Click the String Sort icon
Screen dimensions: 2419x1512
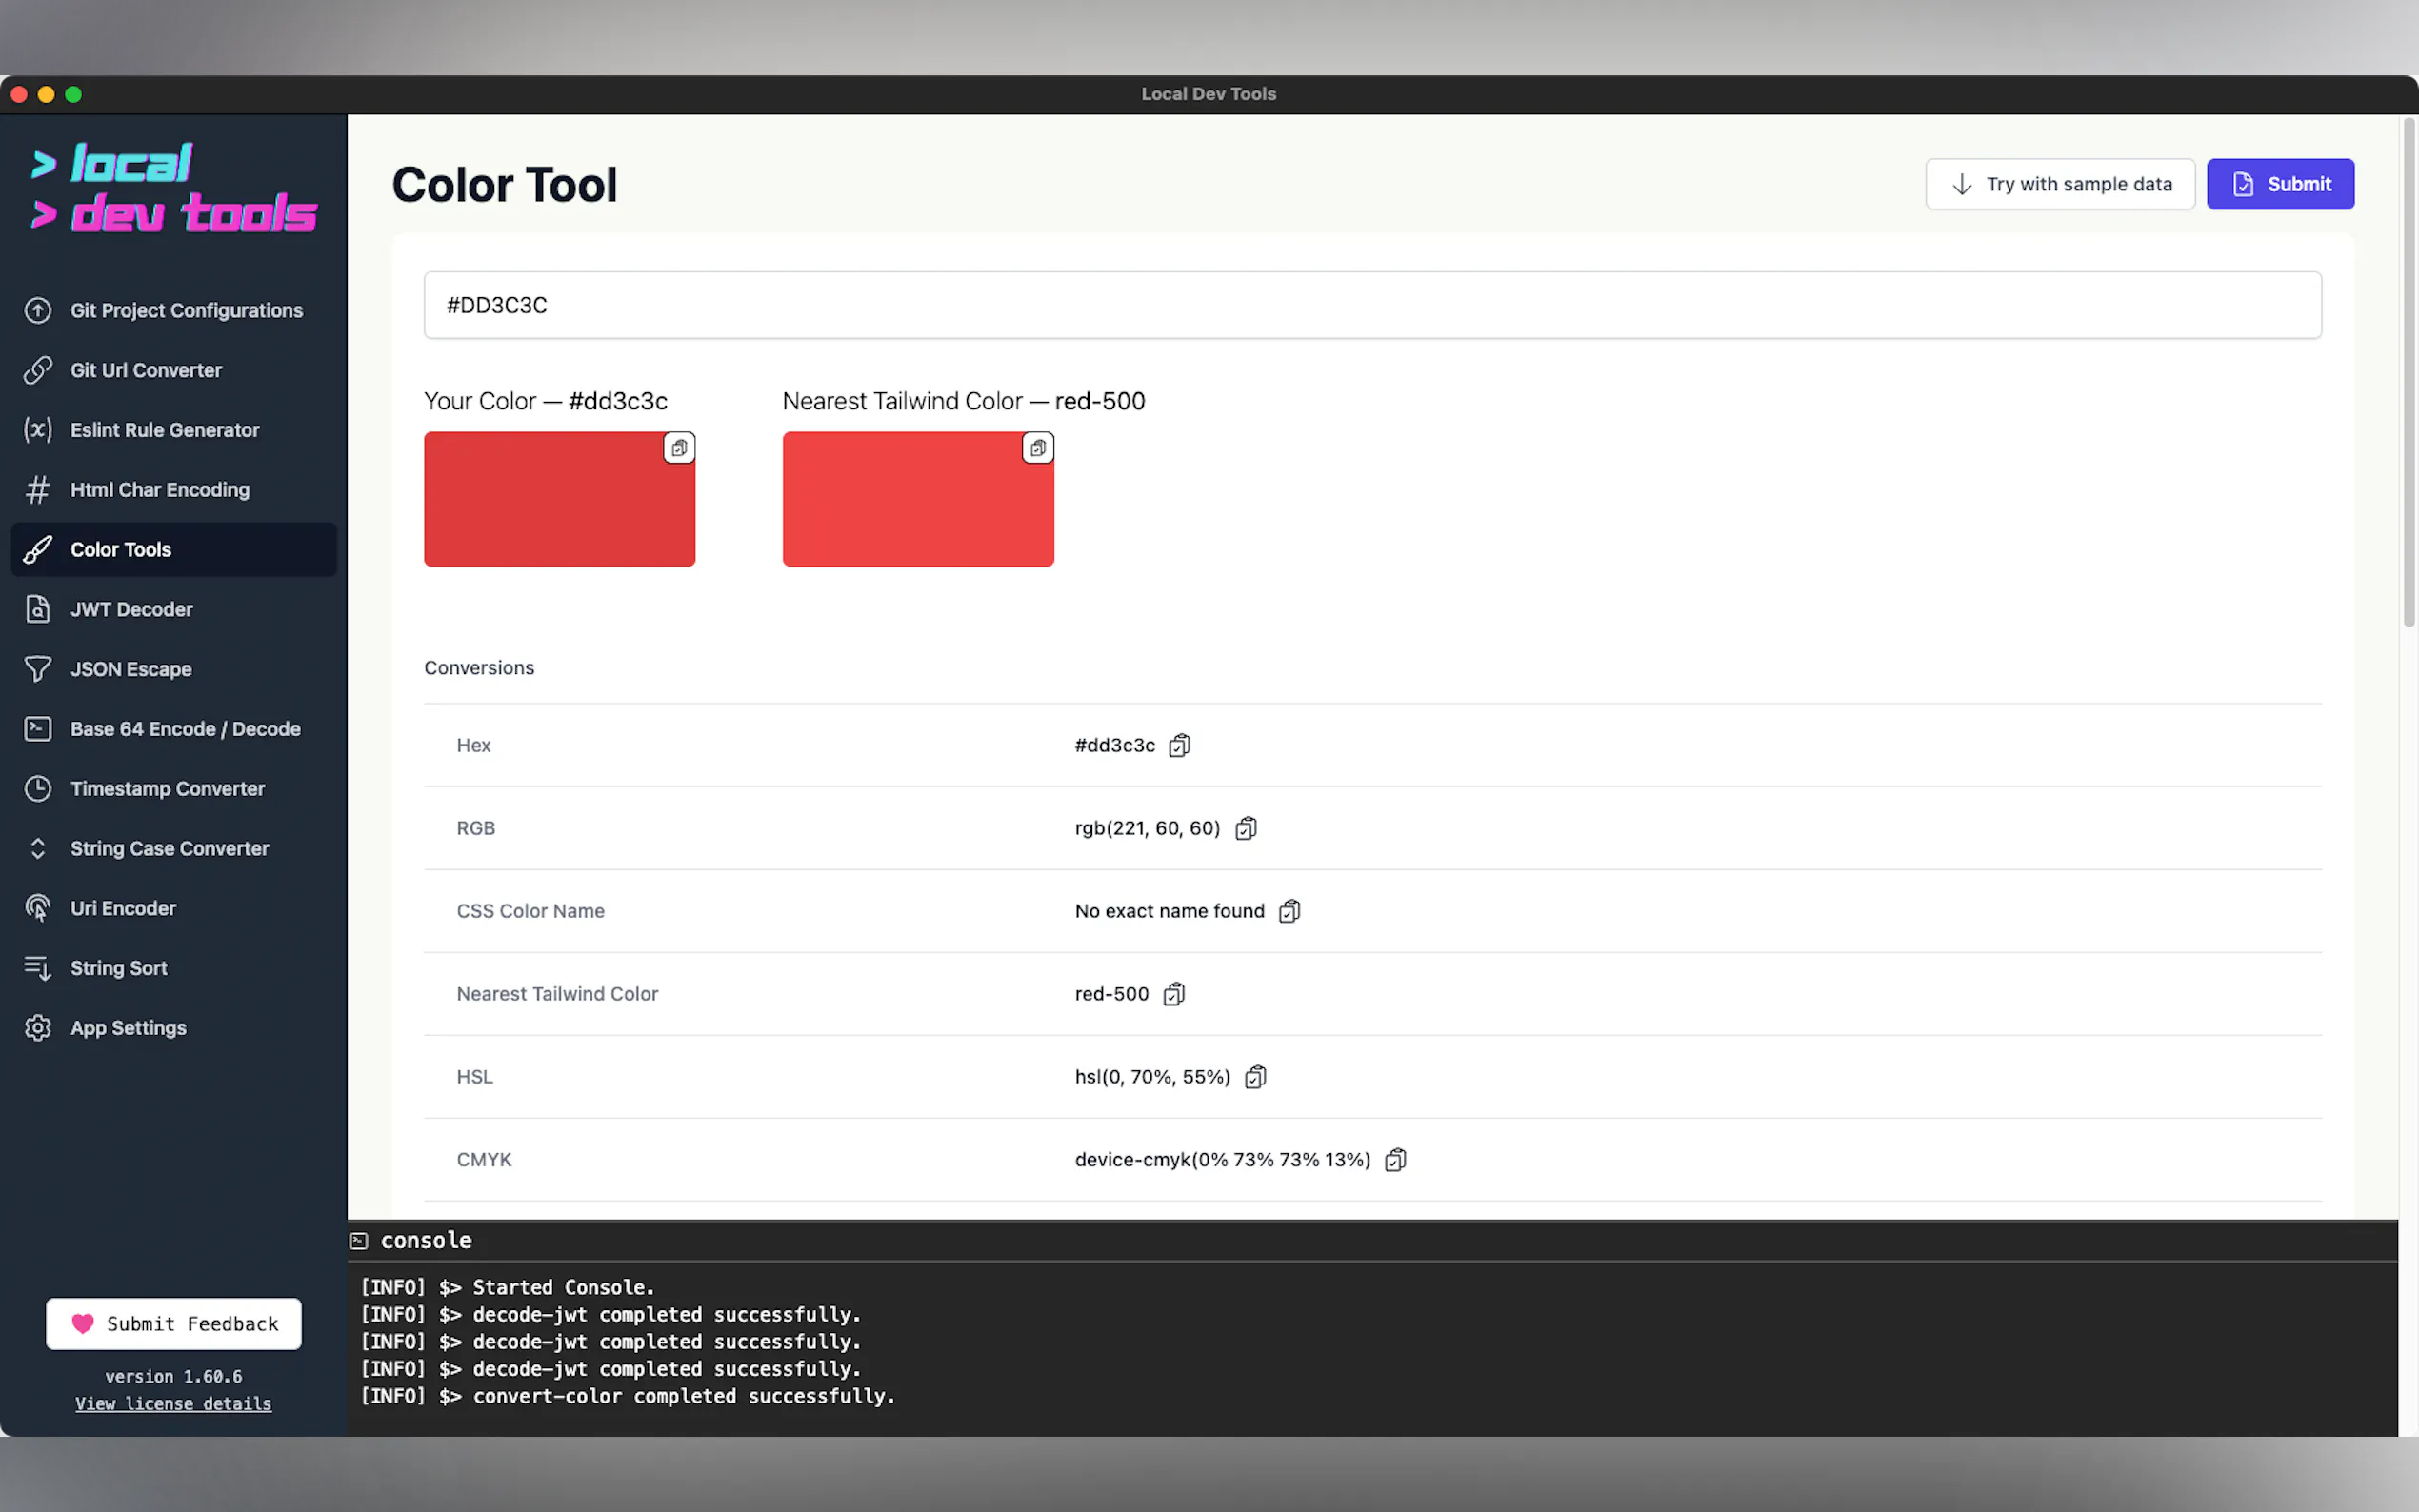tap(38, 968)
